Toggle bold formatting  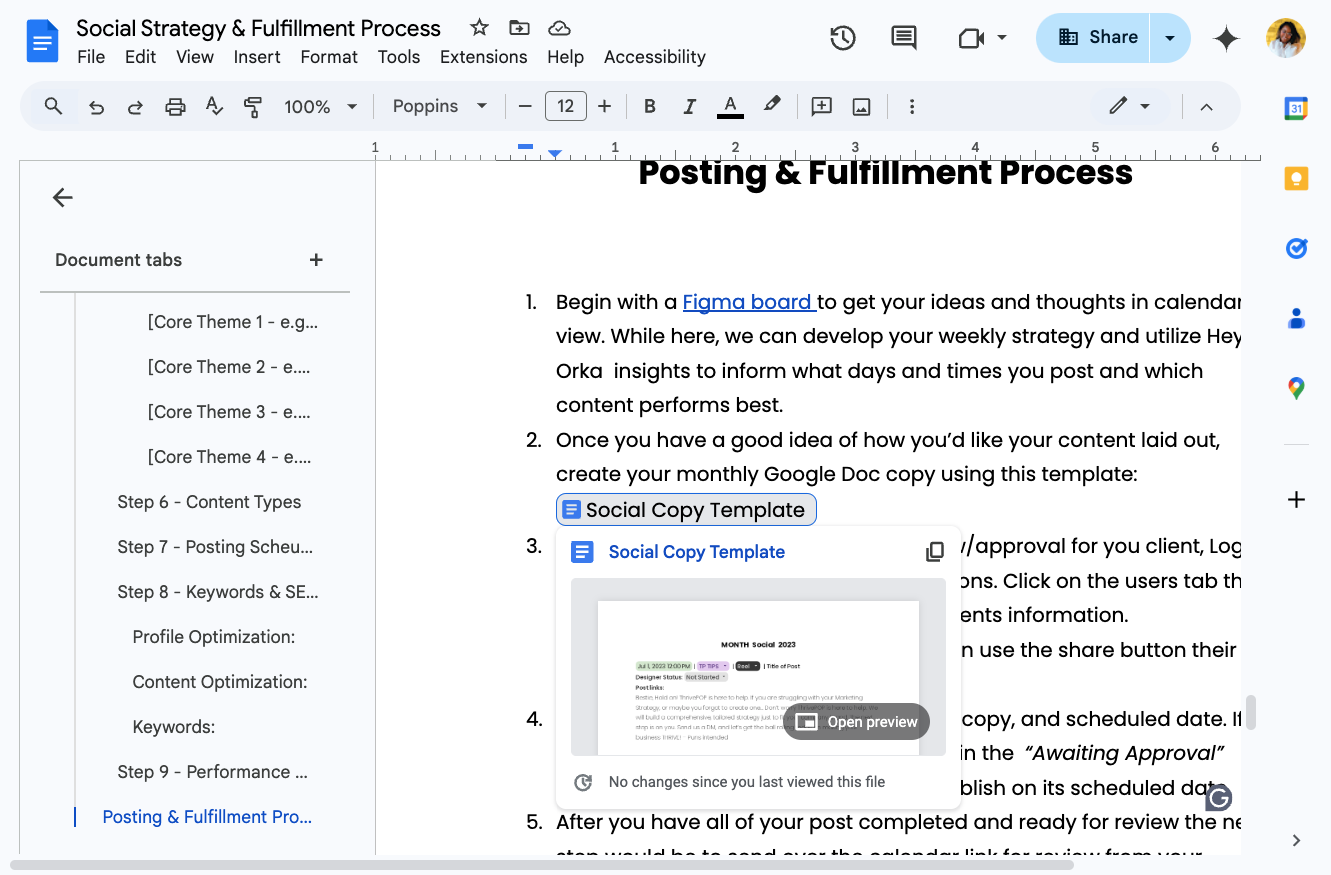tap(650, 106)
